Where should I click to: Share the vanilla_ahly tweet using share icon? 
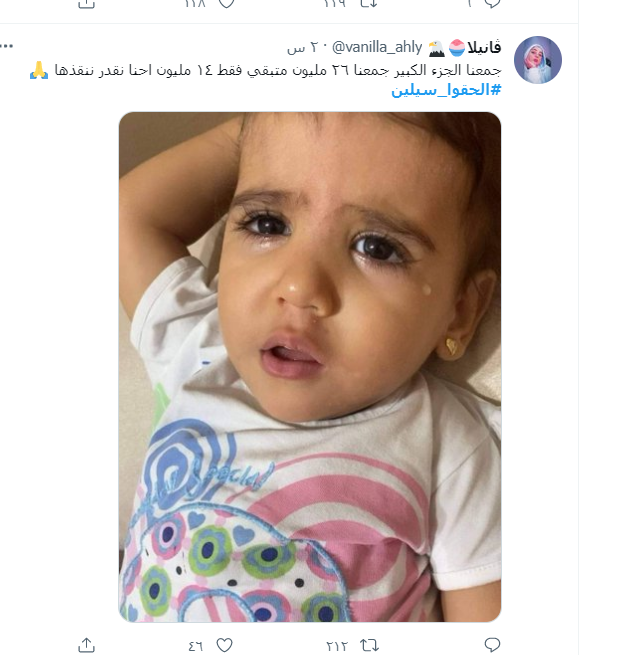pyautogui.click(x=86, y=645)
